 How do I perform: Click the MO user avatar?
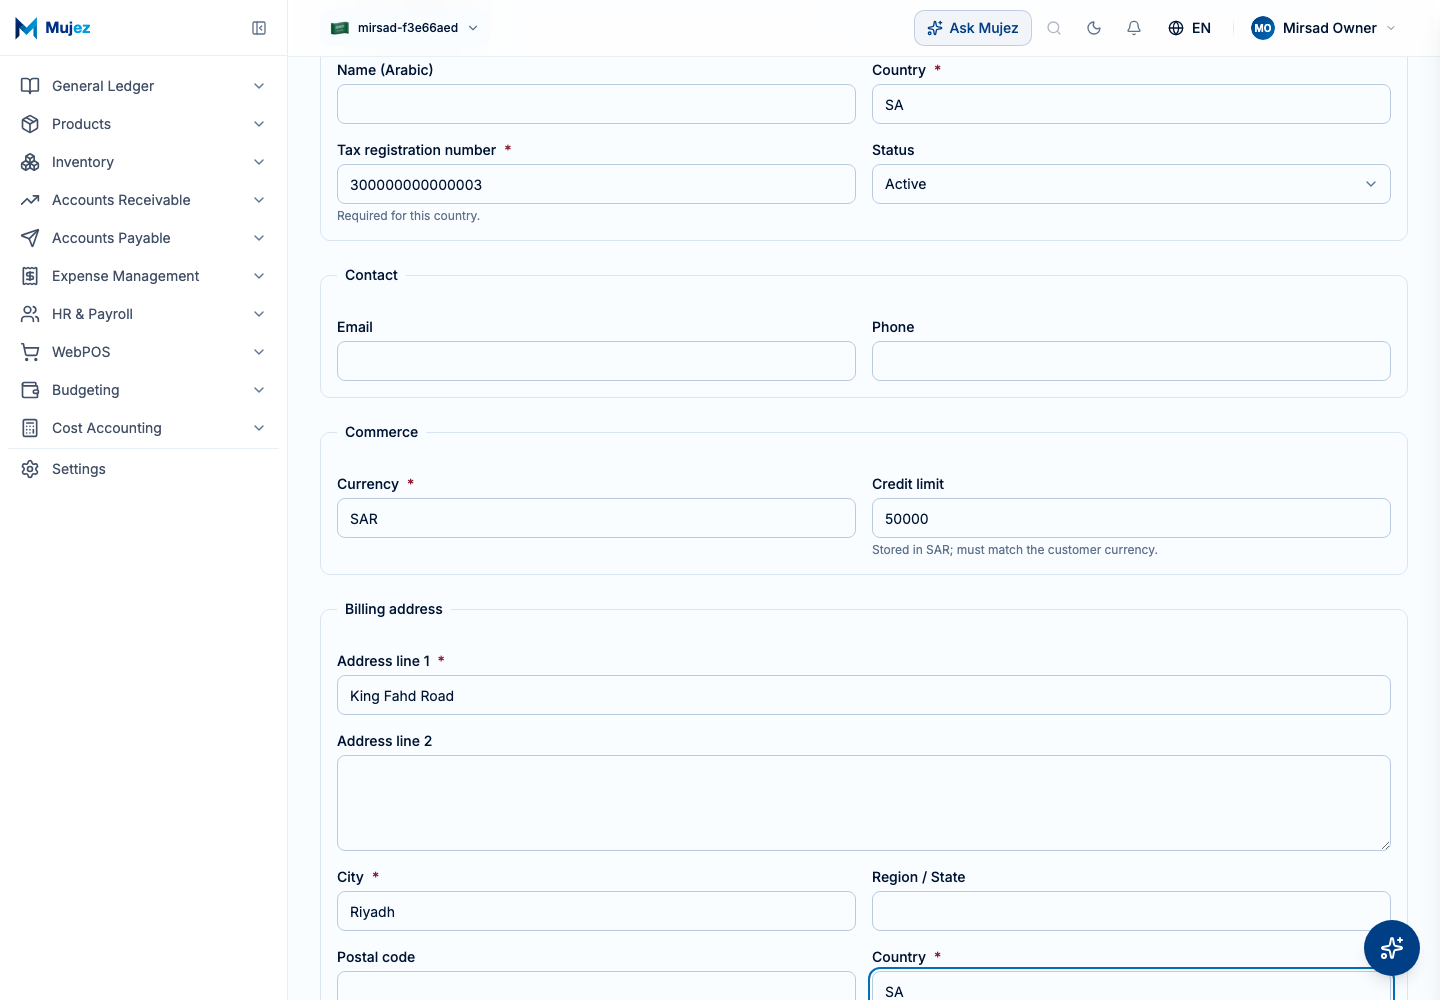click(1263, 28)
